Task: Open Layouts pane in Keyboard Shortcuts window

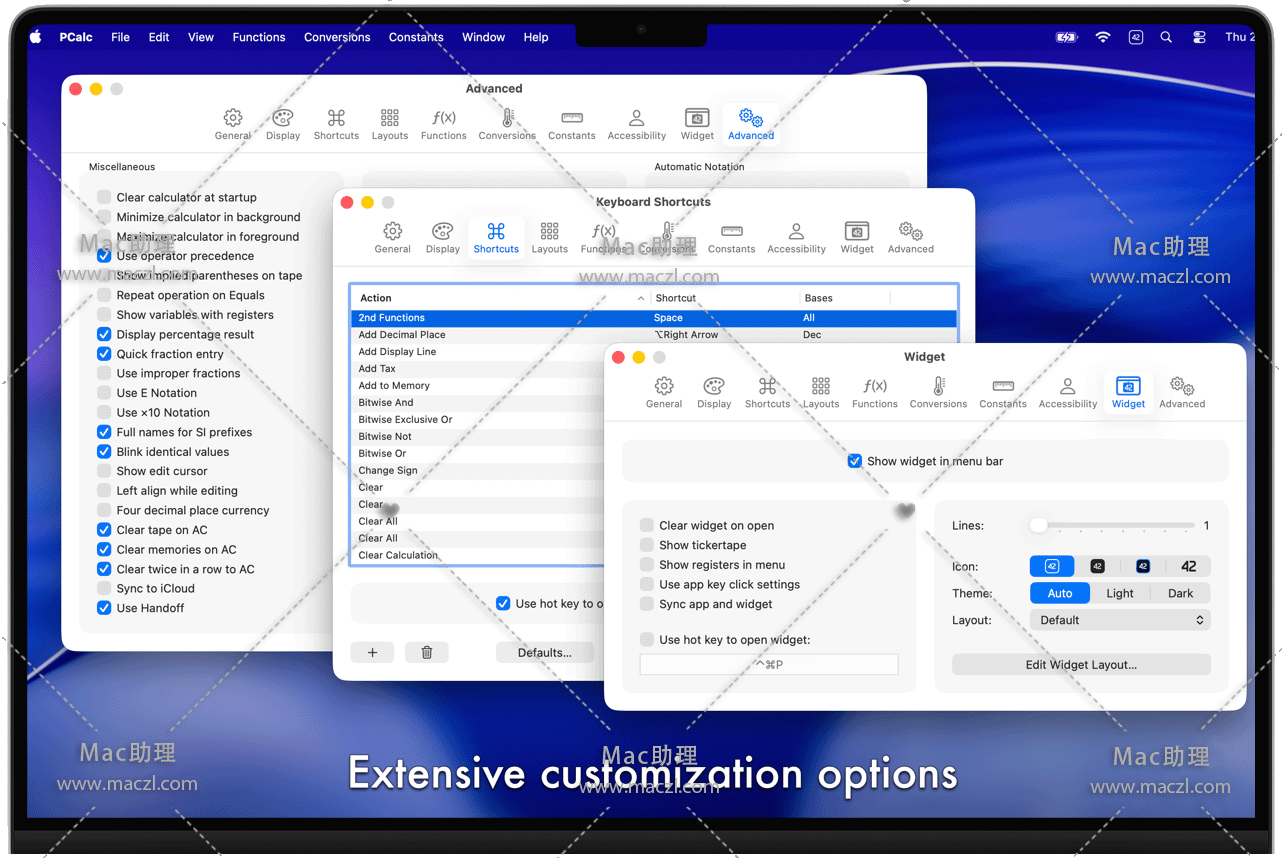Action: pos(549,237)
